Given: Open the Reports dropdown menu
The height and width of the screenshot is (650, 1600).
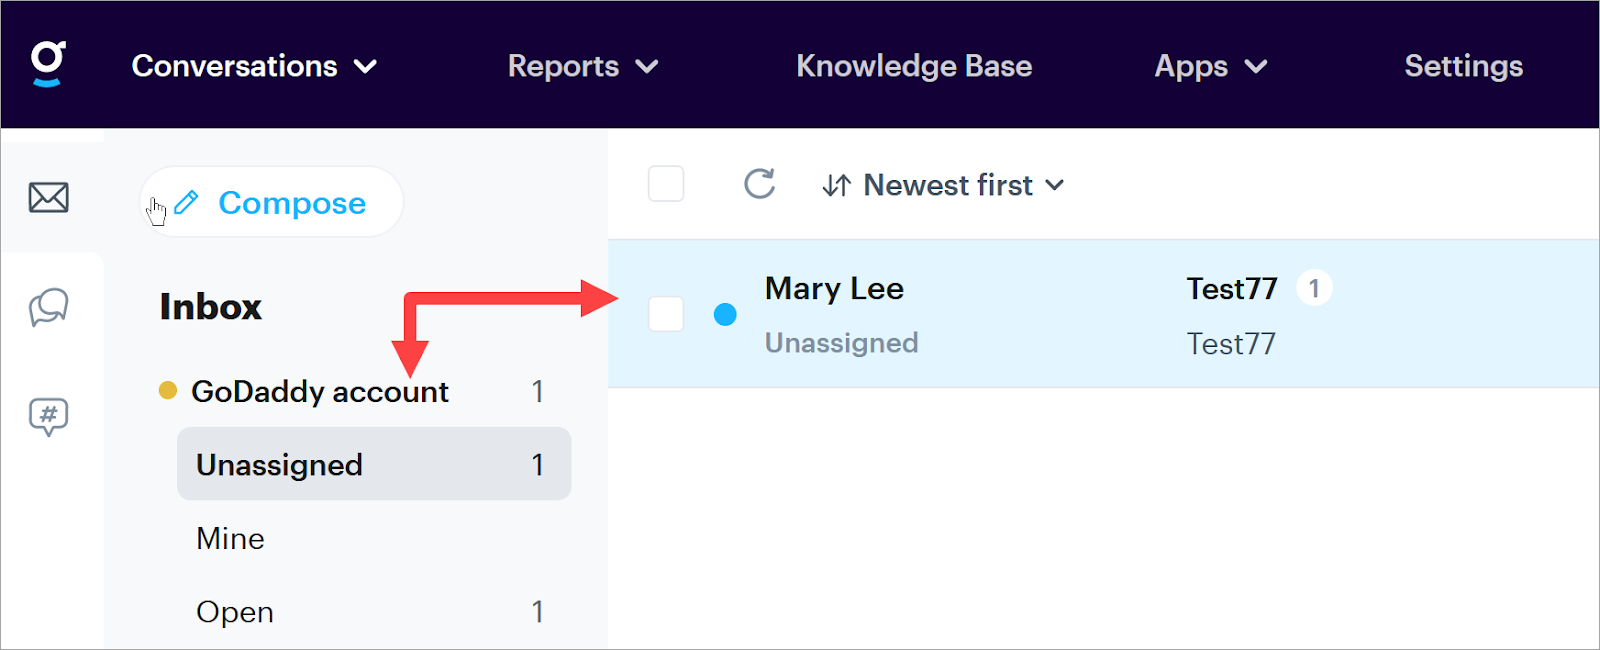Looking at the screenshot, I should pyautogui.click(x=582, y=66).
